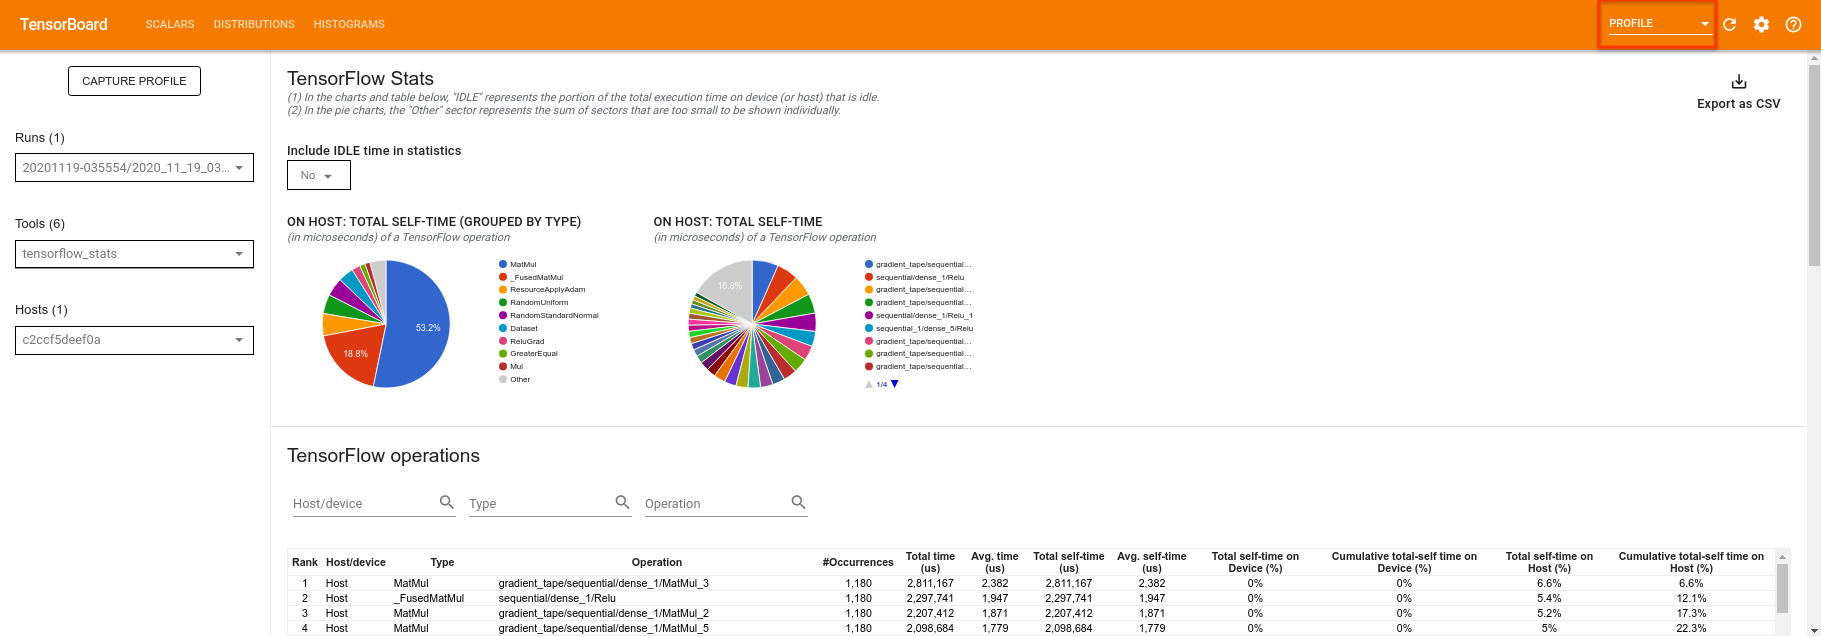This screenshot has width=1821, height=636.
Task: Click the blue MatMul legend swatch
Action: coord(503,265)
